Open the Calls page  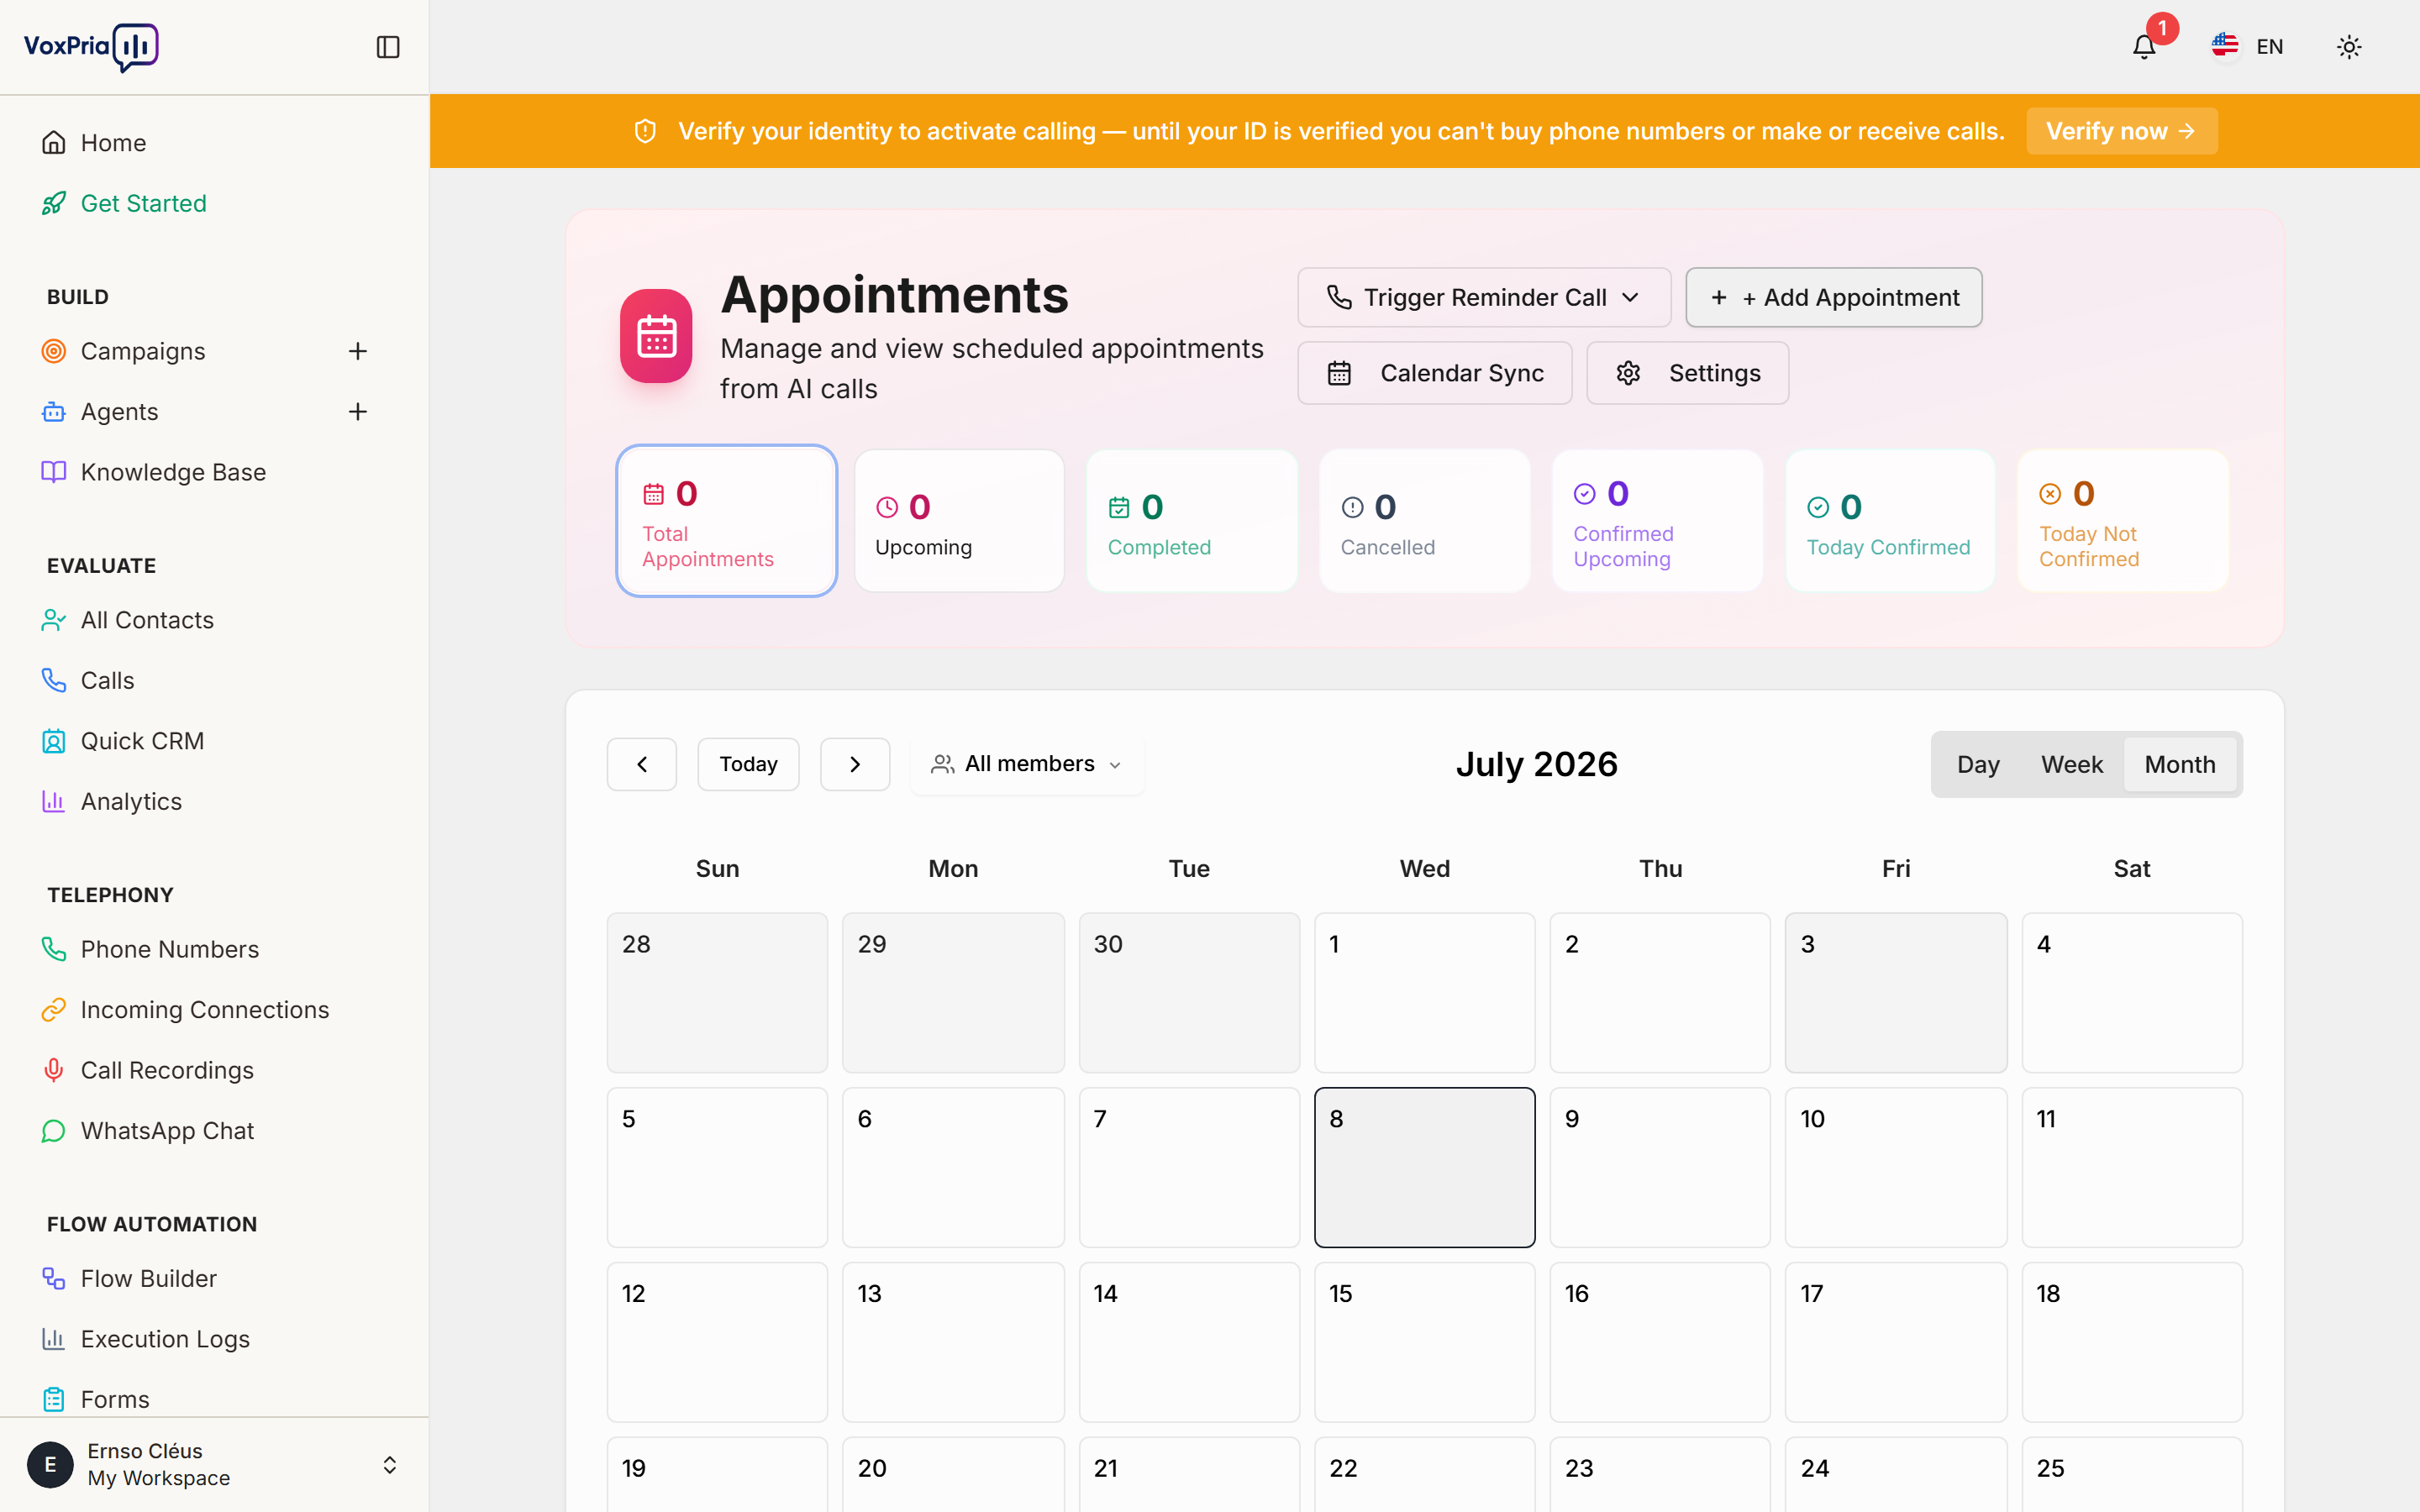213,680
